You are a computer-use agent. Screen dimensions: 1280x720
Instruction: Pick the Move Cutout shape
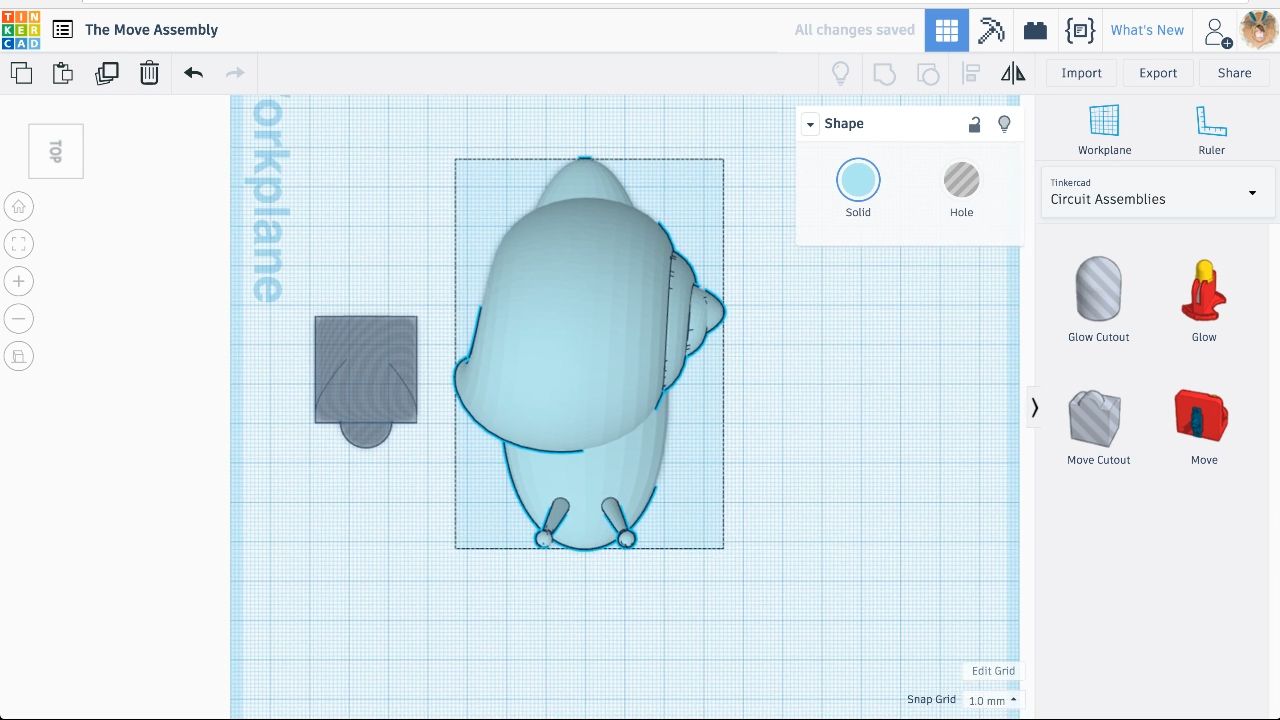[1098, 427]
